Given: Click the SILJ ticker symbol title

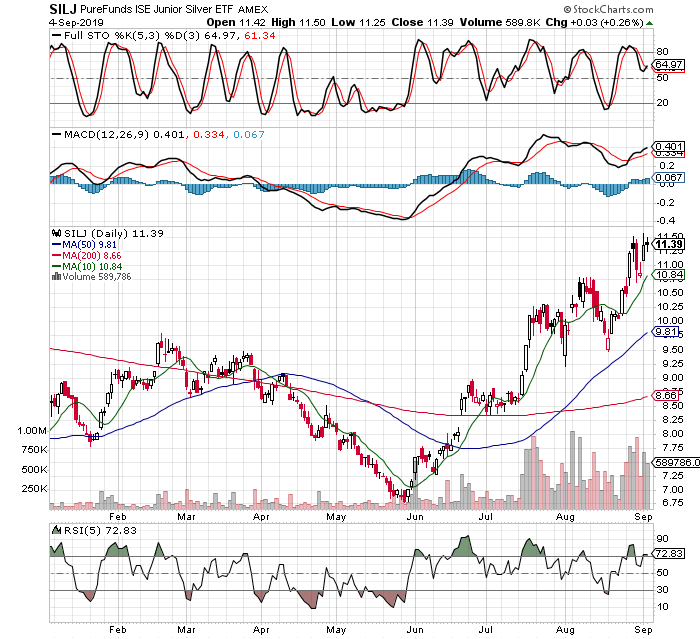Looking at the screenshot, I should click(x=63, y=9).
